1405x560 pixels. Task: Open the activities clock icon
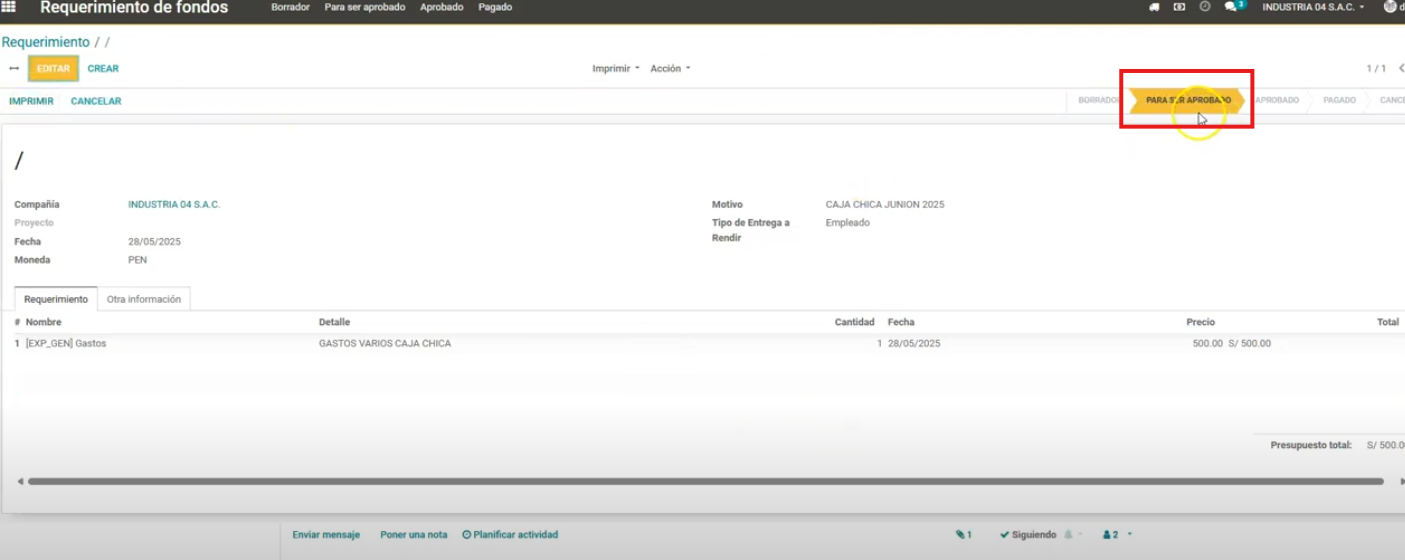pos(1205,7)
